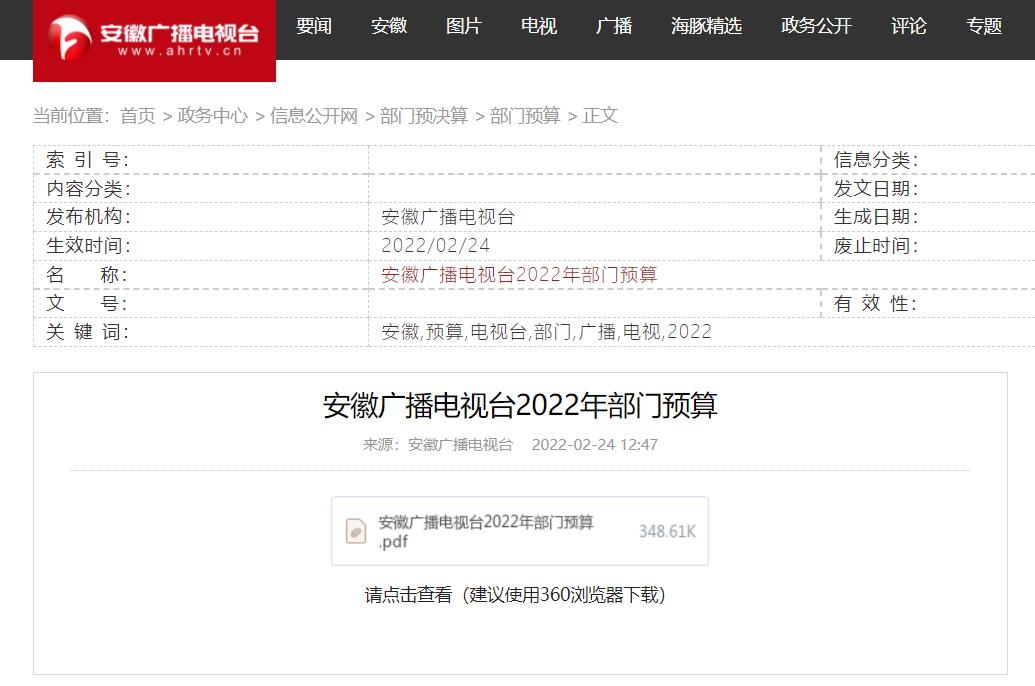Click the 348.61K file size label
The width and height of the screenshot is (1035, 686).
667,531
